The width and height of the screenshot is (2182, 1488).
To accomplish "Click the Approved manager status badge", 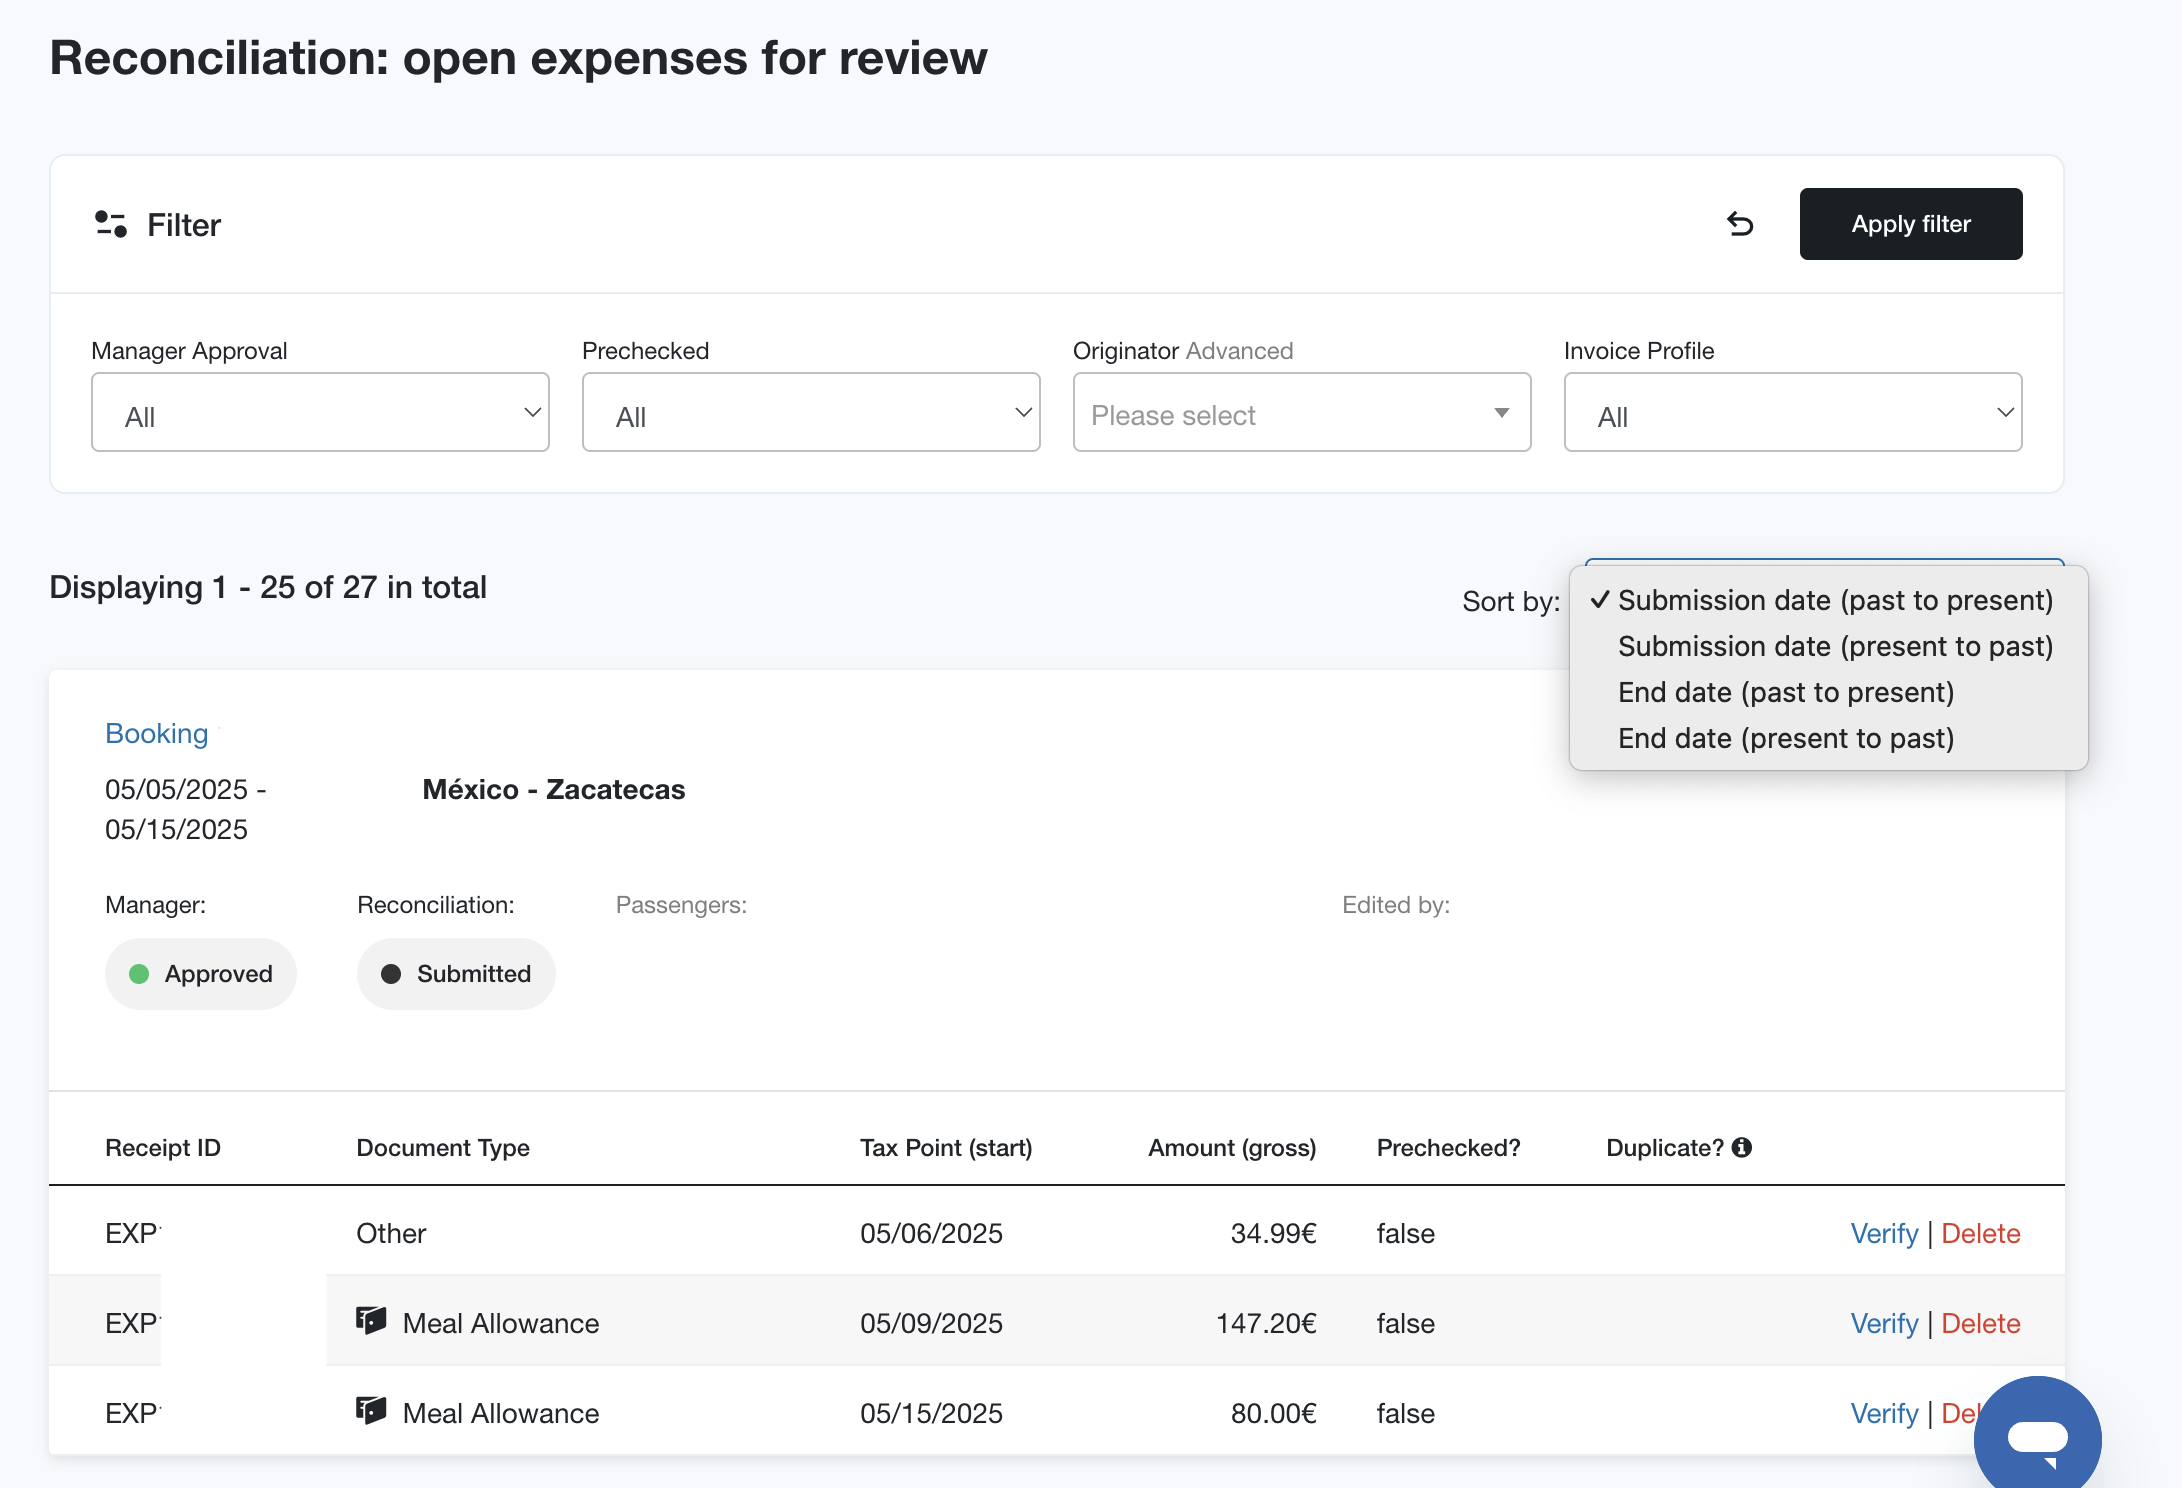I will [x=201, y=974].
